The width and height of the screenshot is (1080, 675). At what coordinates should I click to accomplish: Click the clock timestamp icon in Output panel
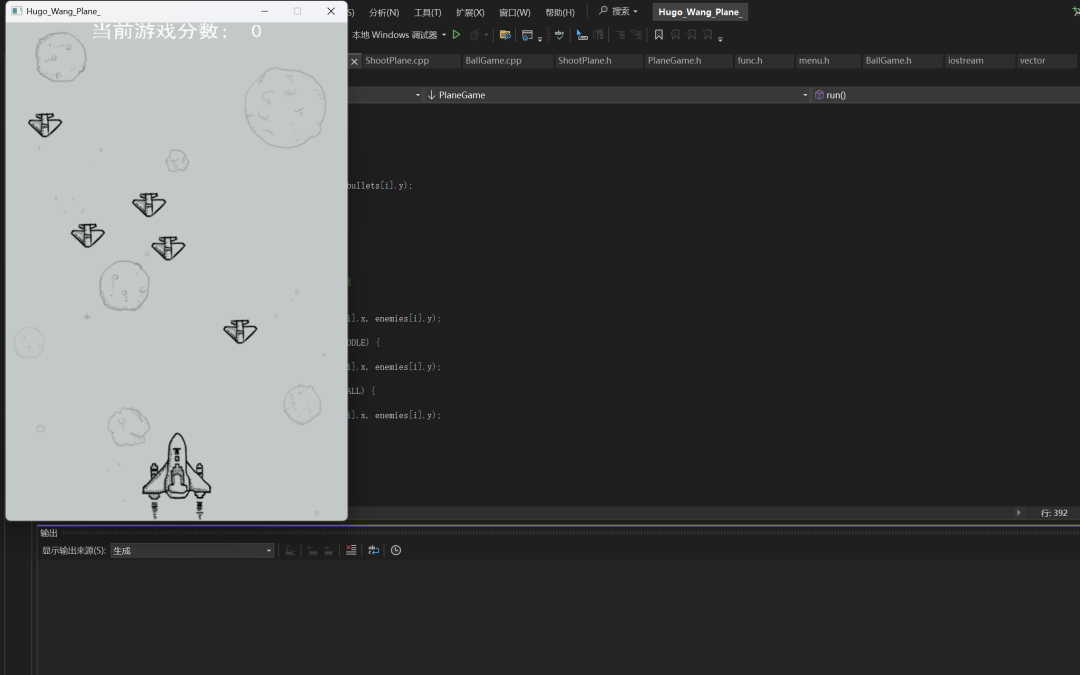pos(396,550)
